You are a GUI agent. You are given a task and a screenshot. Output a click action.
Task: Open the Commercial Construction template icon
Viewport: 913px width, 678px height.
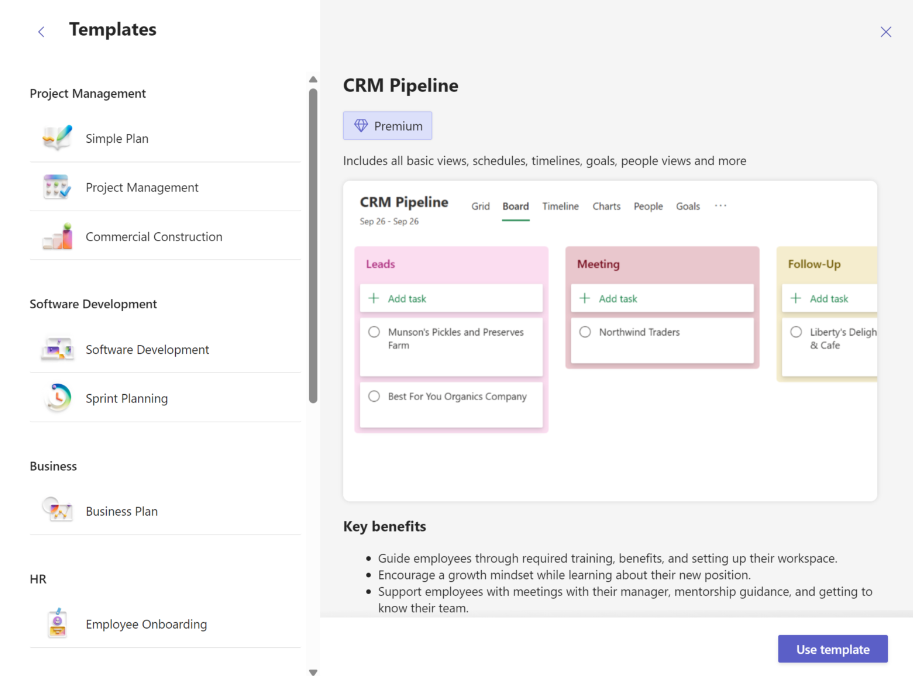click(57, 237)
